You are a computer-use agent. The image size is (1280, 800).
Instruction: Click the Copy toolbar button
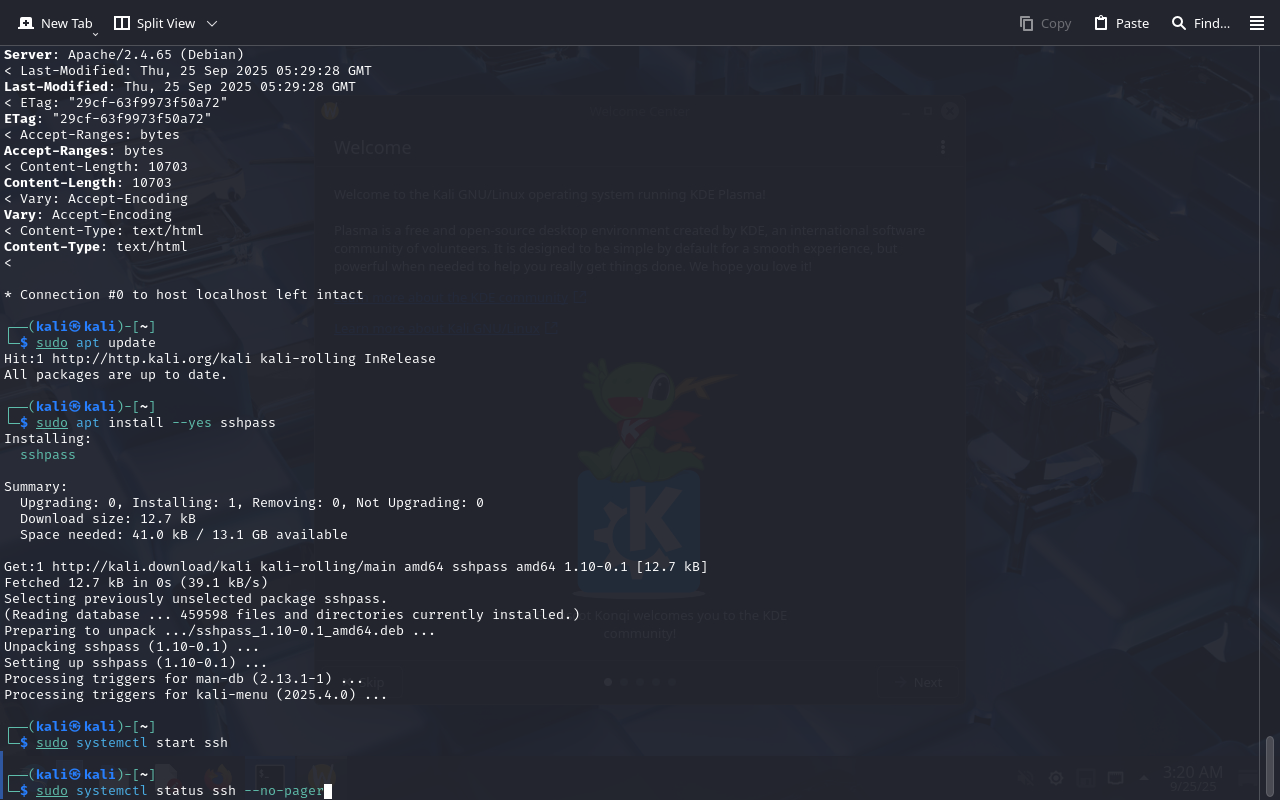1045,23
